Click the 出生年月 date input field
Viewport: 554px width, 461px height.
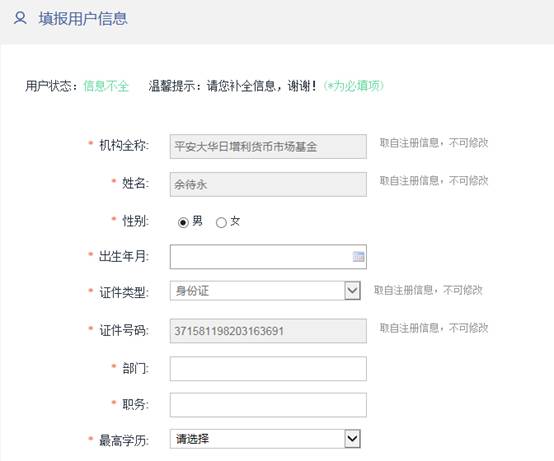click(268, 257)
